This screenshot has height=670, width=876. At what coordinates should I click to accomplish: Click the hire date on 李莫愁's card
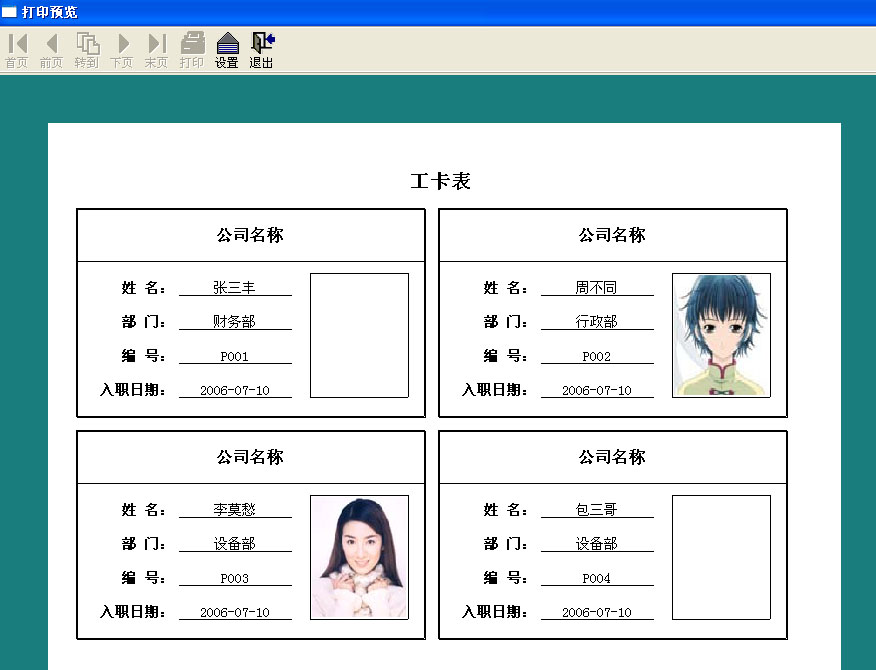coord(235,612)
